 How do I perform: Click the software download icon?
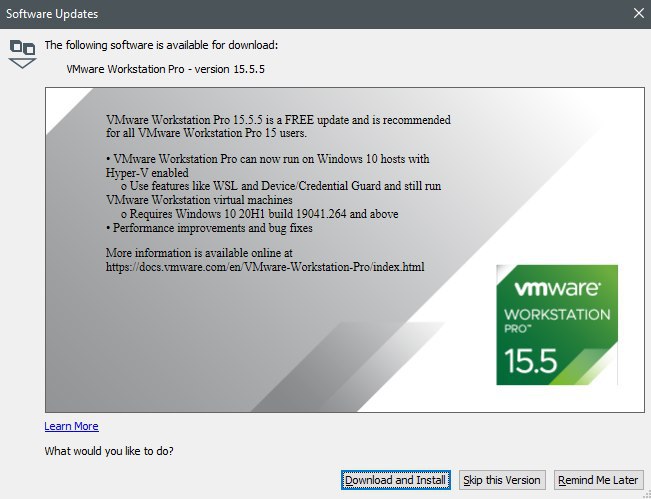click(22, 54)
